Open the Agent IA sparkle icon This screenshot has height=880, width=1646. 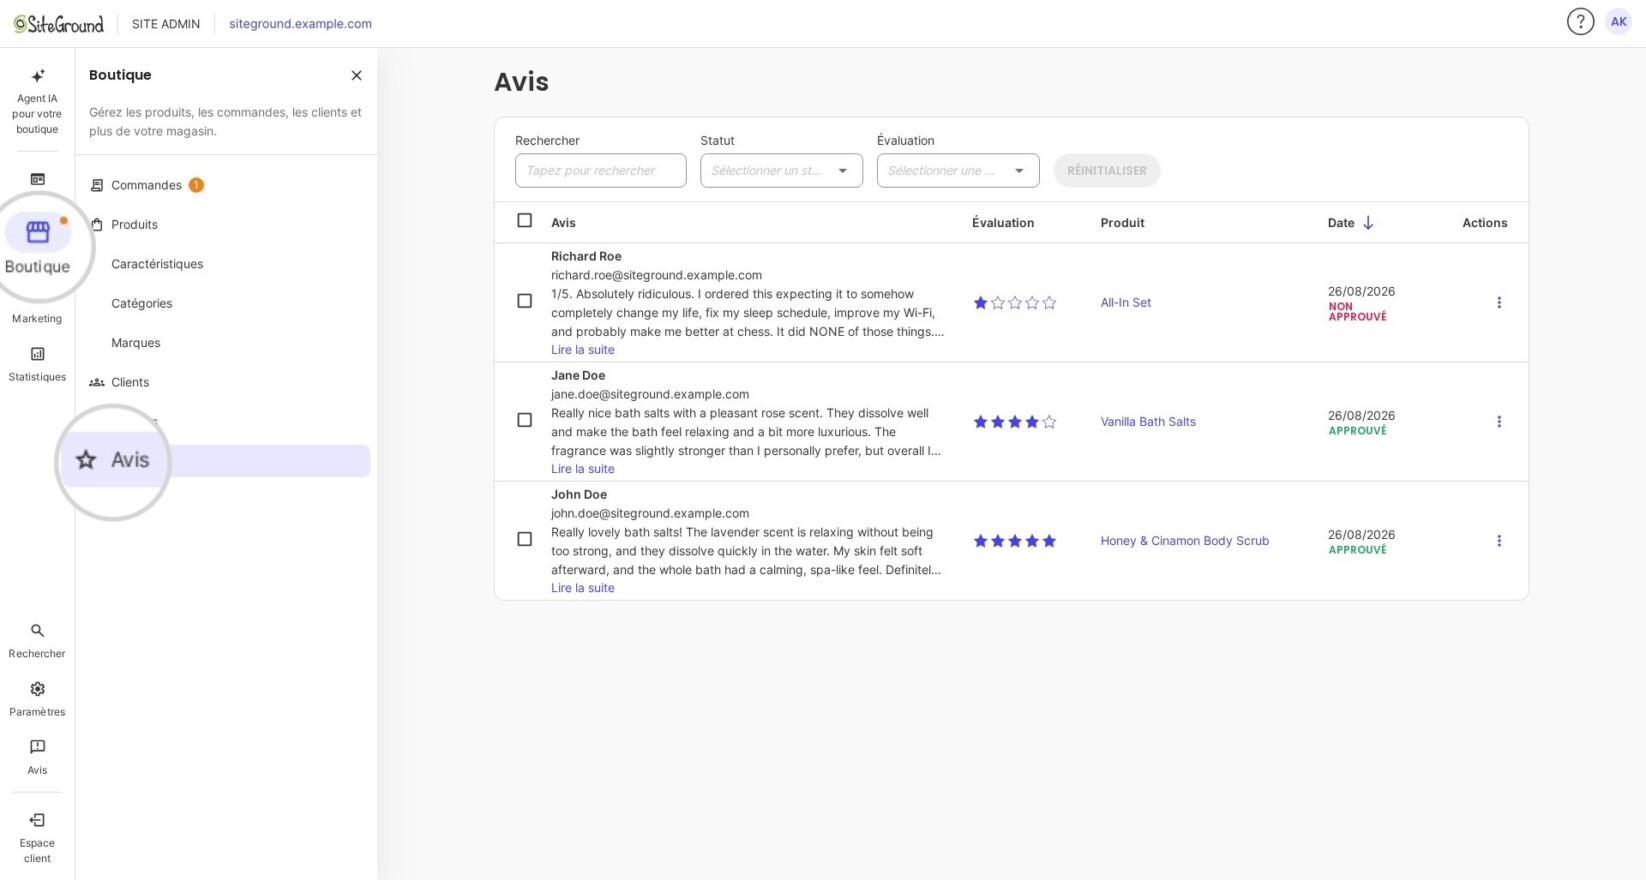click(x=37, y=76)
